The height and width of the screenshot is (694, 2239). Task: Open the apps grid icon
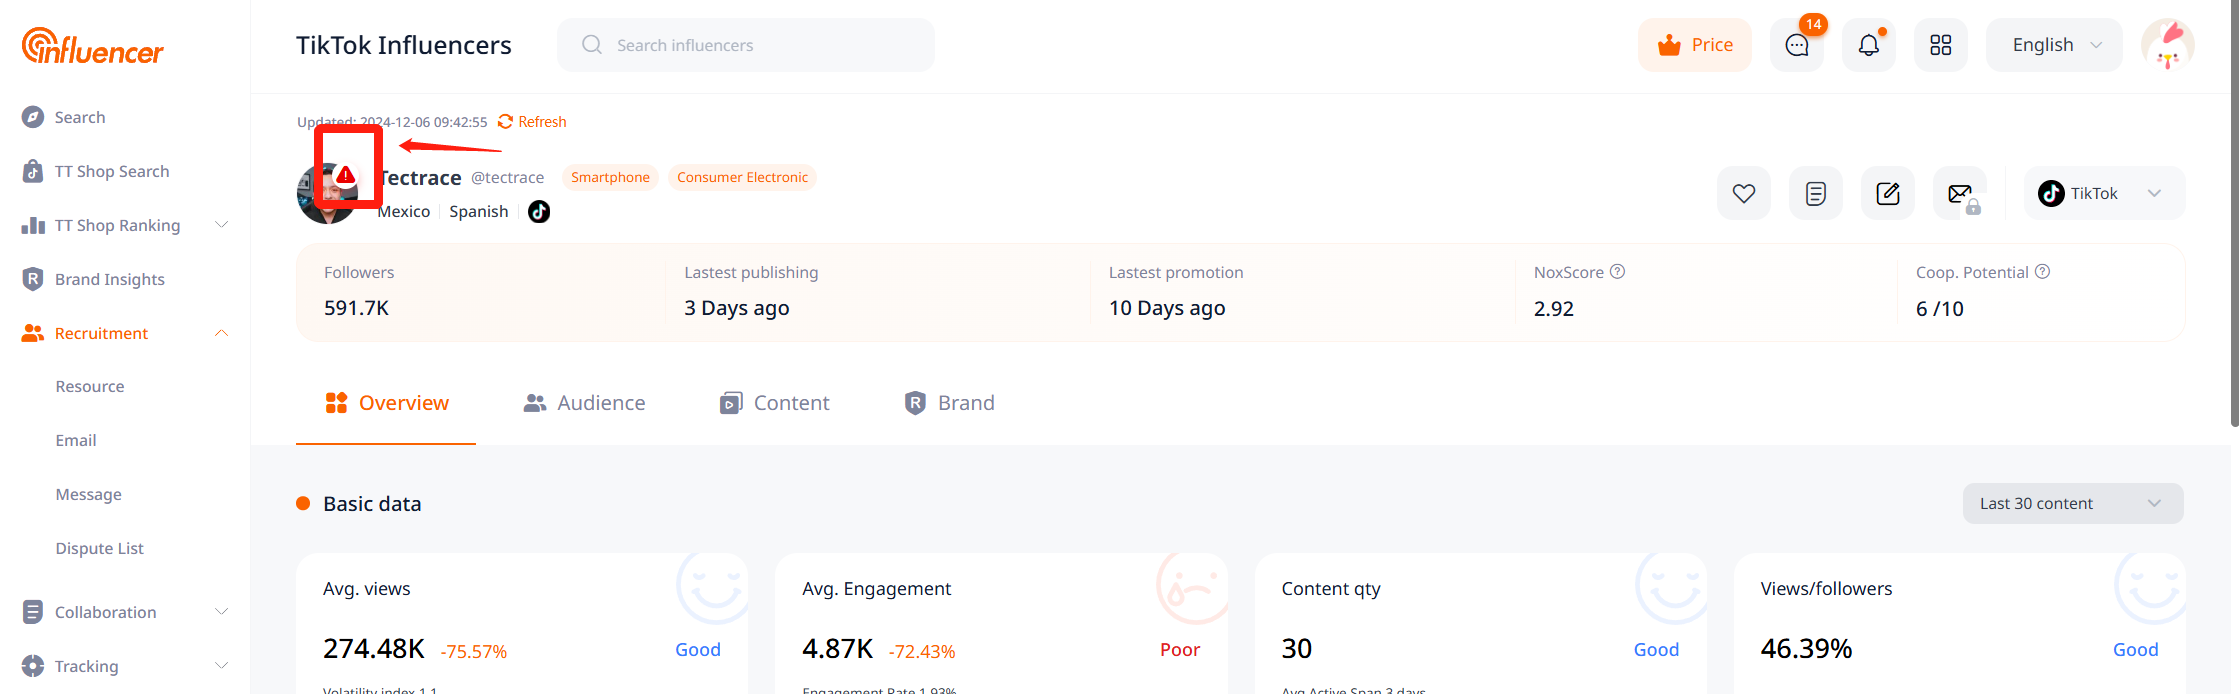(1940, 45)
